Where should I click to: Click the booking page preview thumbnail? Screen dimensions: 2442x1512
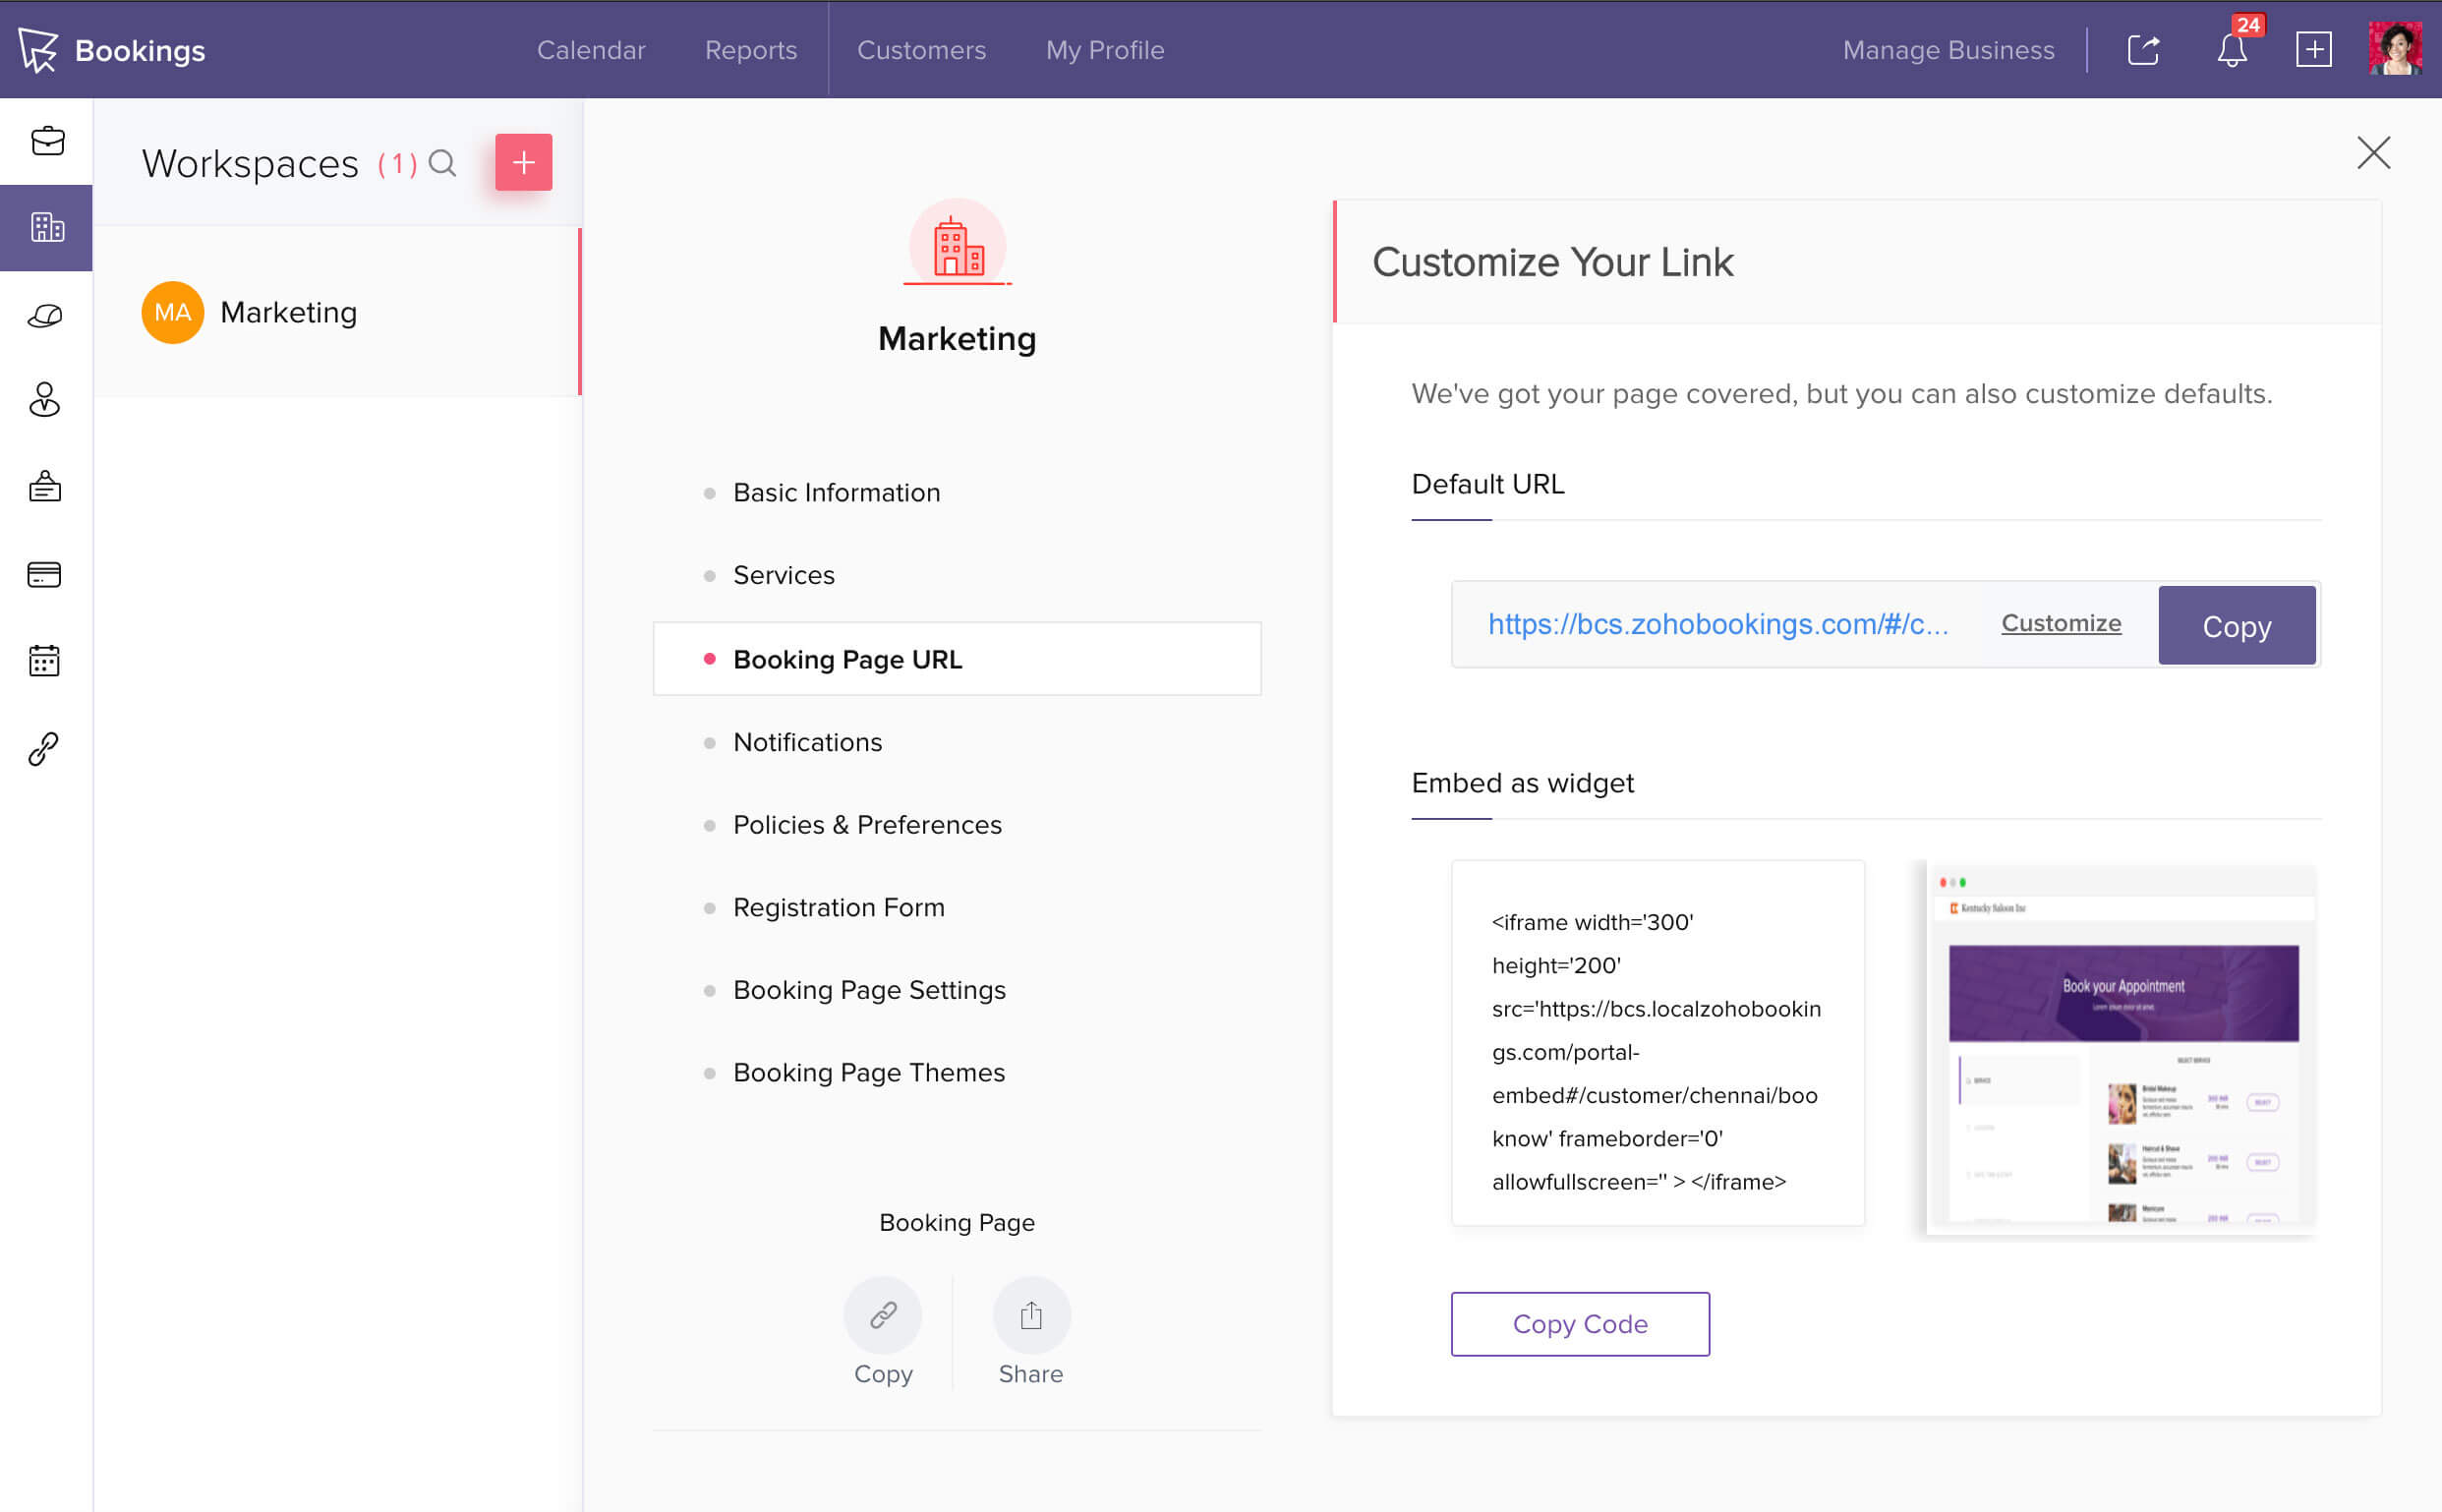click(2121, 1048)
